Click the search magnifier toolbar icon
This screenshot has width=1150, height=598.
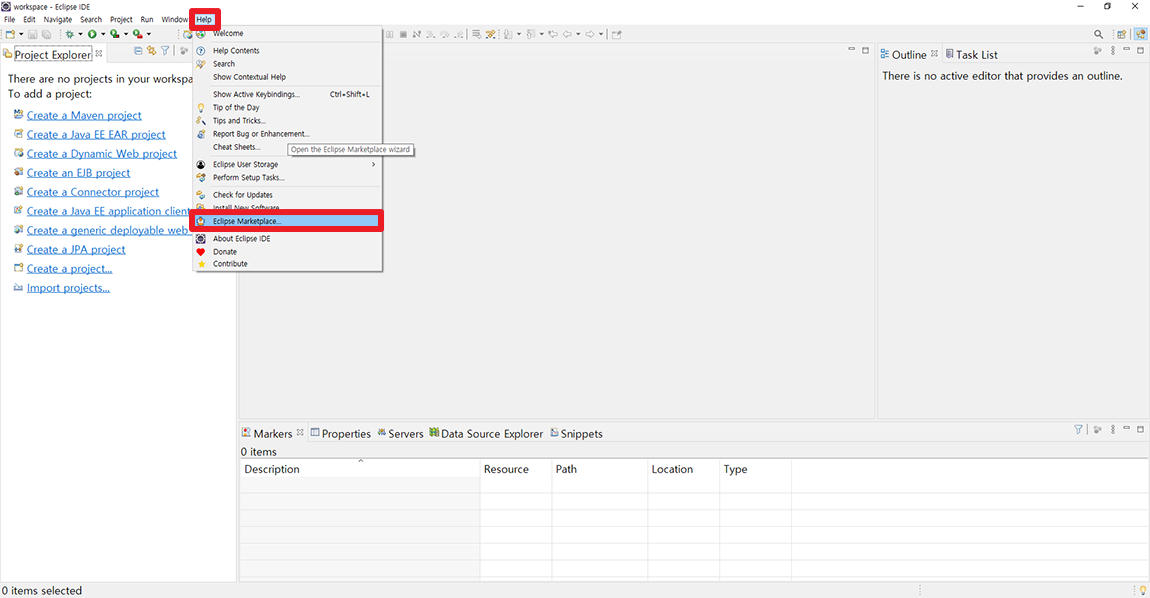coord(1098,34)
